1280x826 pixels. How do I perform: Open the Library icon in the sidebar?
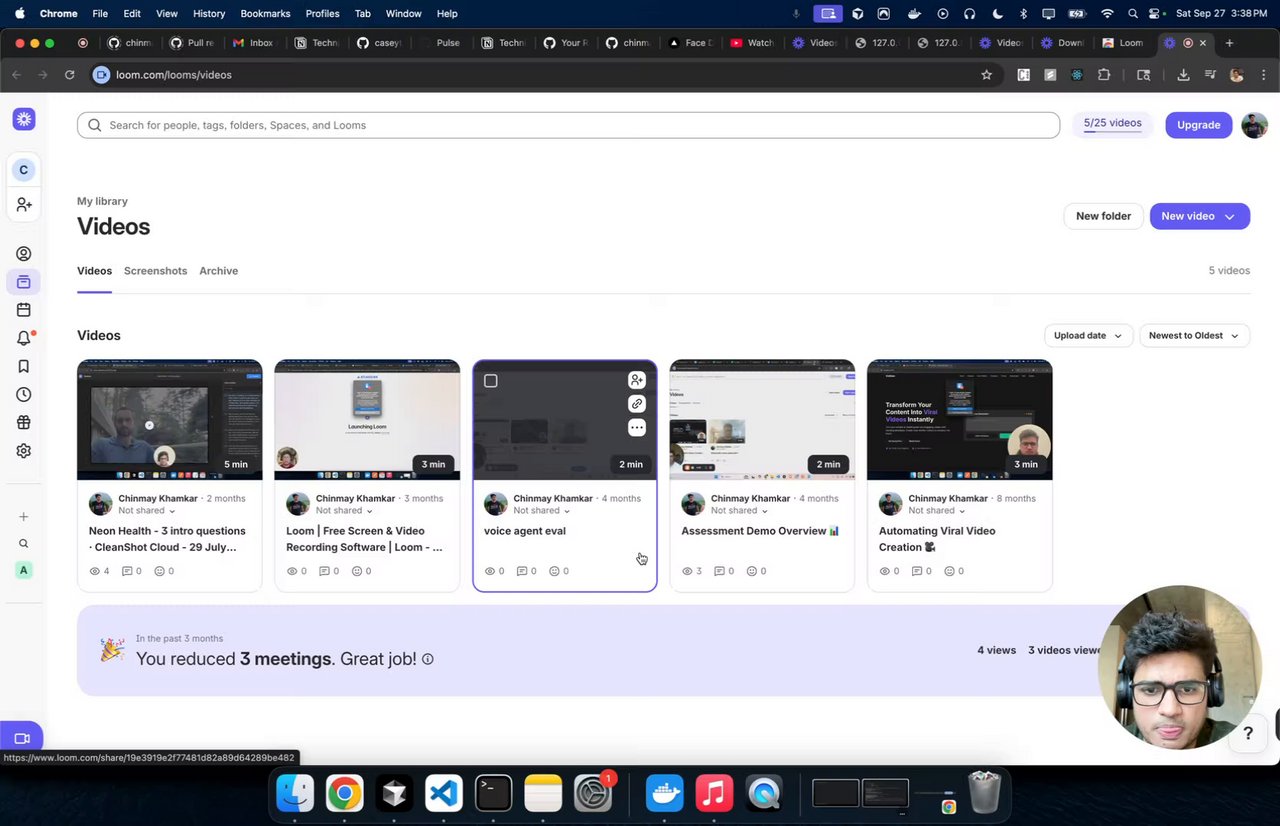point(24,282)
